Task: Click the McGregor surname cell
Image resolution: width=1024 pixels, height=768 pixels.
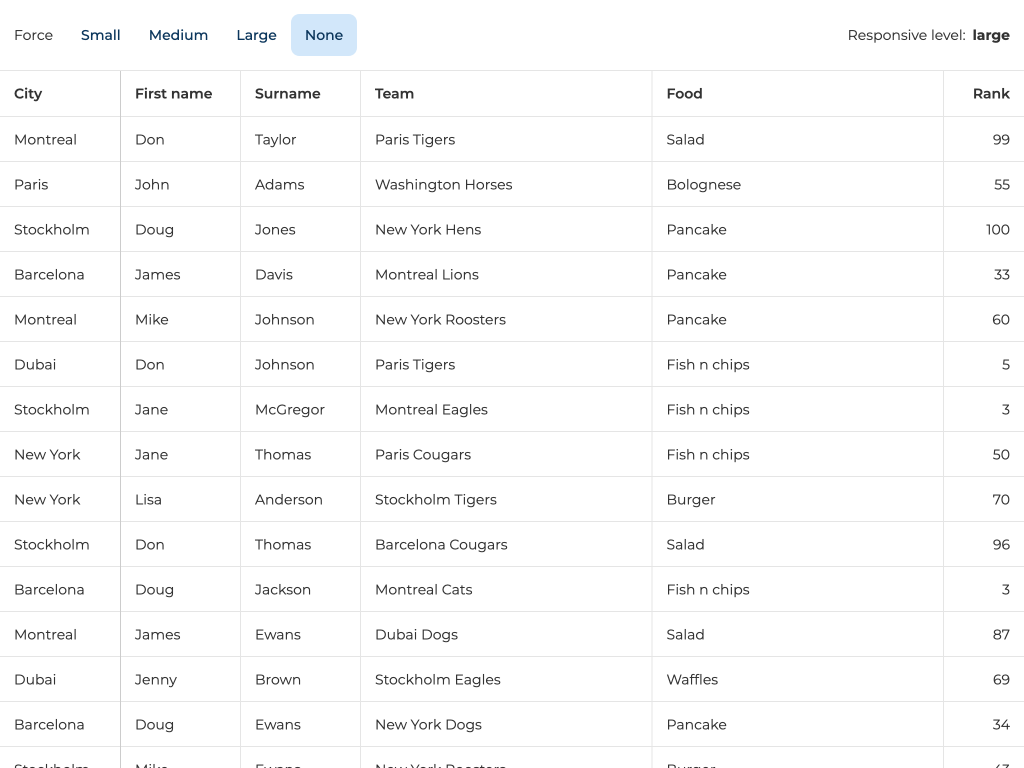Action: coord(289,410)
